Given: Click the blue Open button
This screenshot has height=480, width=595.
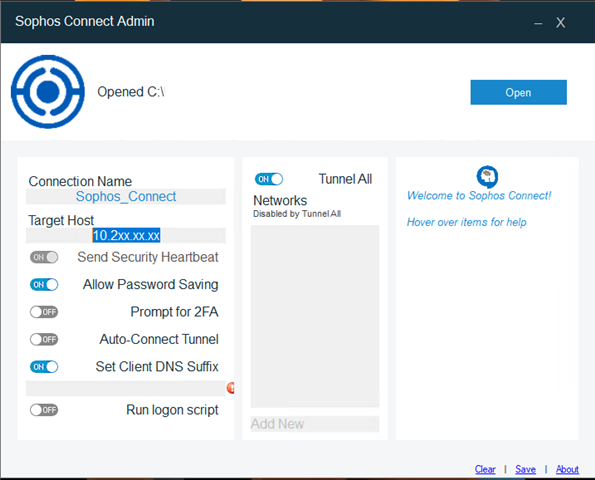Looking at the screenshot, I should [x=518, y=92].
